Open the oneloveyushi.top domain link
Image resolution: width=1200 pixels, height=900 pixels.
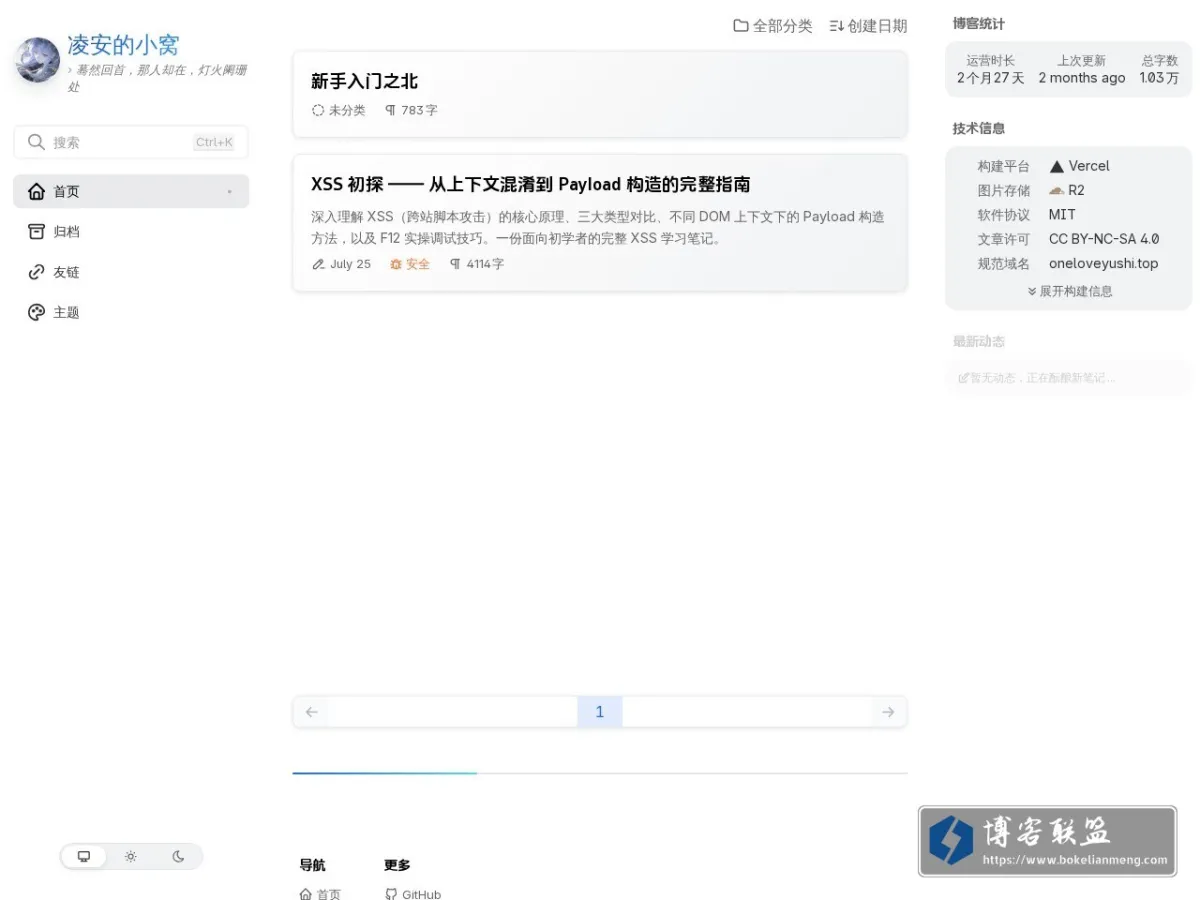pos(1103,264)
